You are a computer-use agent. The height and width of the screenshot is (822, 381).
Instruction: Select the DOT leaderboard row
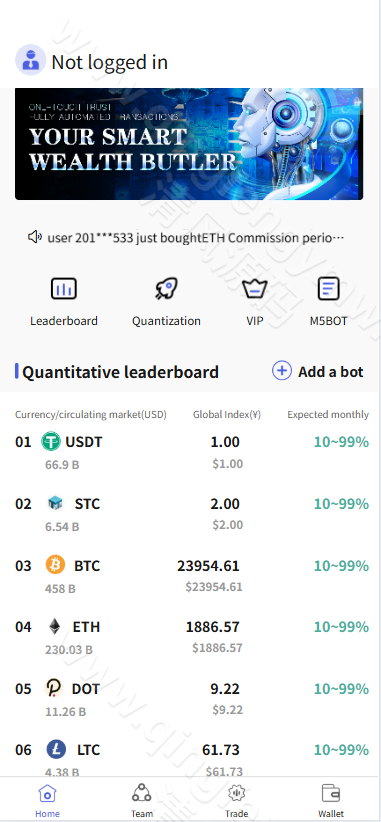point(191,698)
